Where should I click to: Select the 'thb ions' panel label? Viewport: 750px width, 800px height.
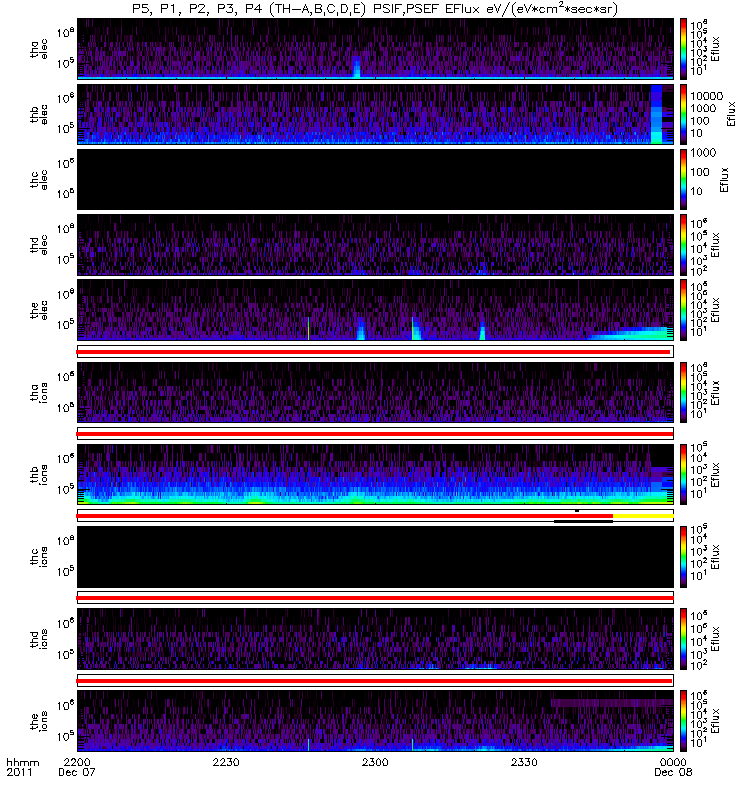tap(39, 474)
